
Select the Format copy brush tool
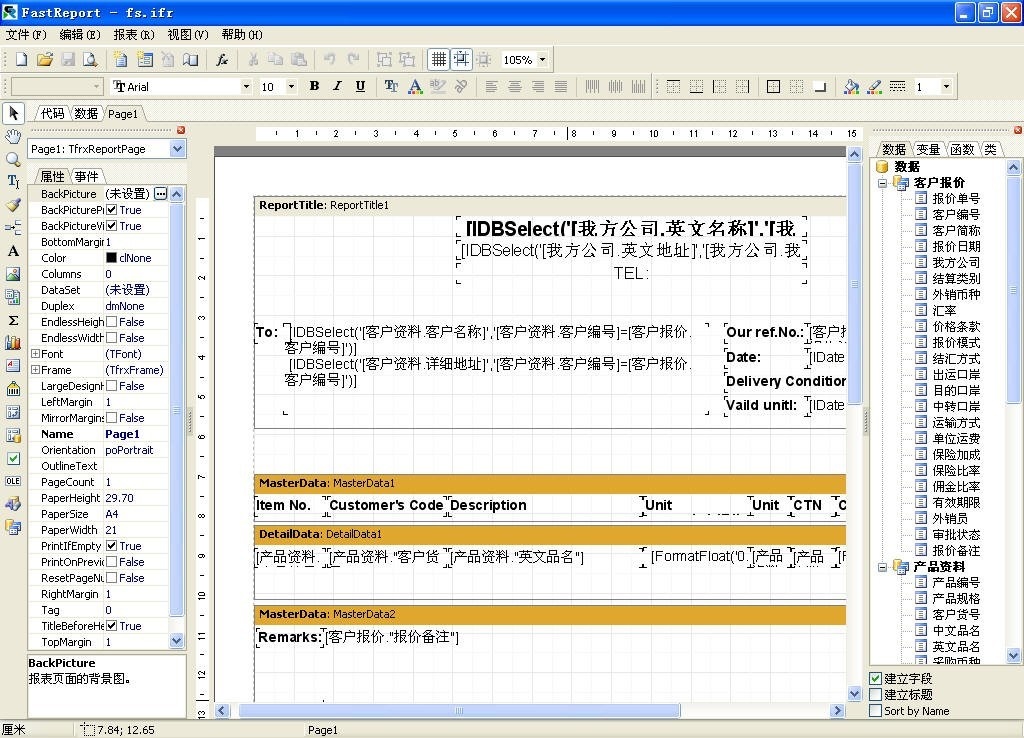pos(13,204)
